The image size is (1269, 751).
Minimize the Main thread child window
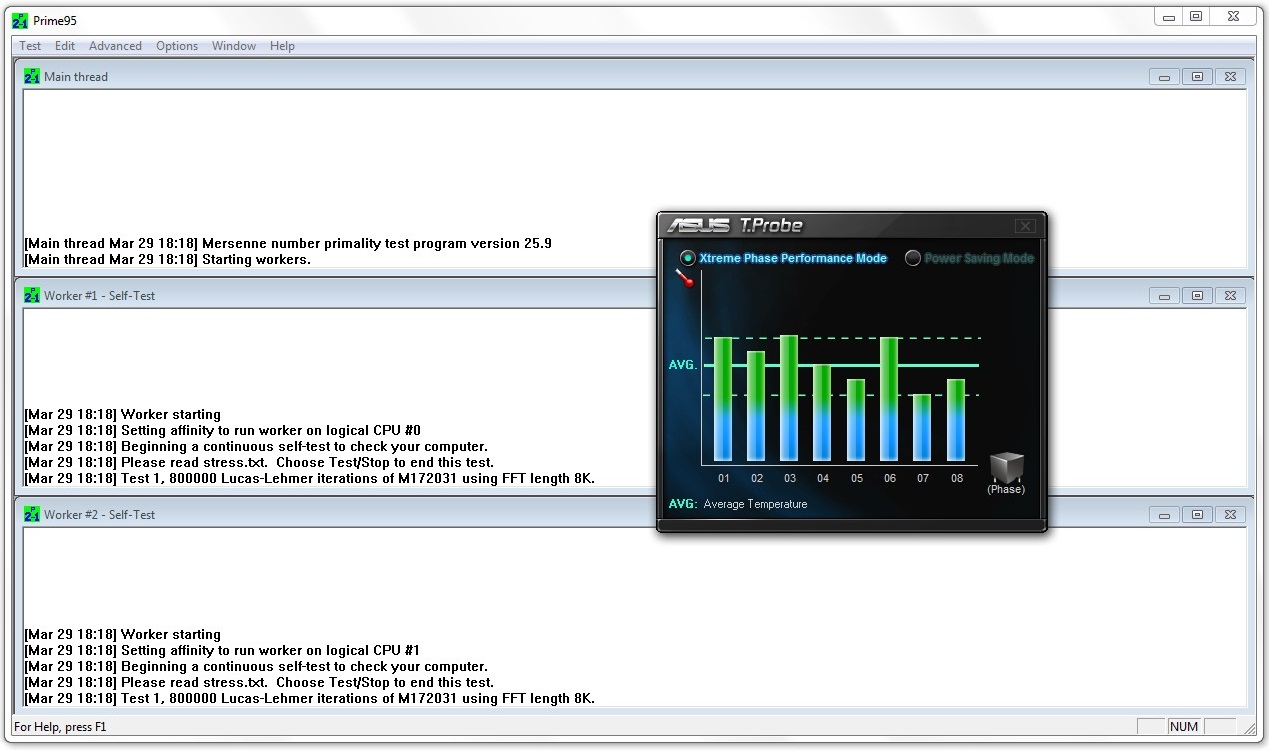point(1164,77)
